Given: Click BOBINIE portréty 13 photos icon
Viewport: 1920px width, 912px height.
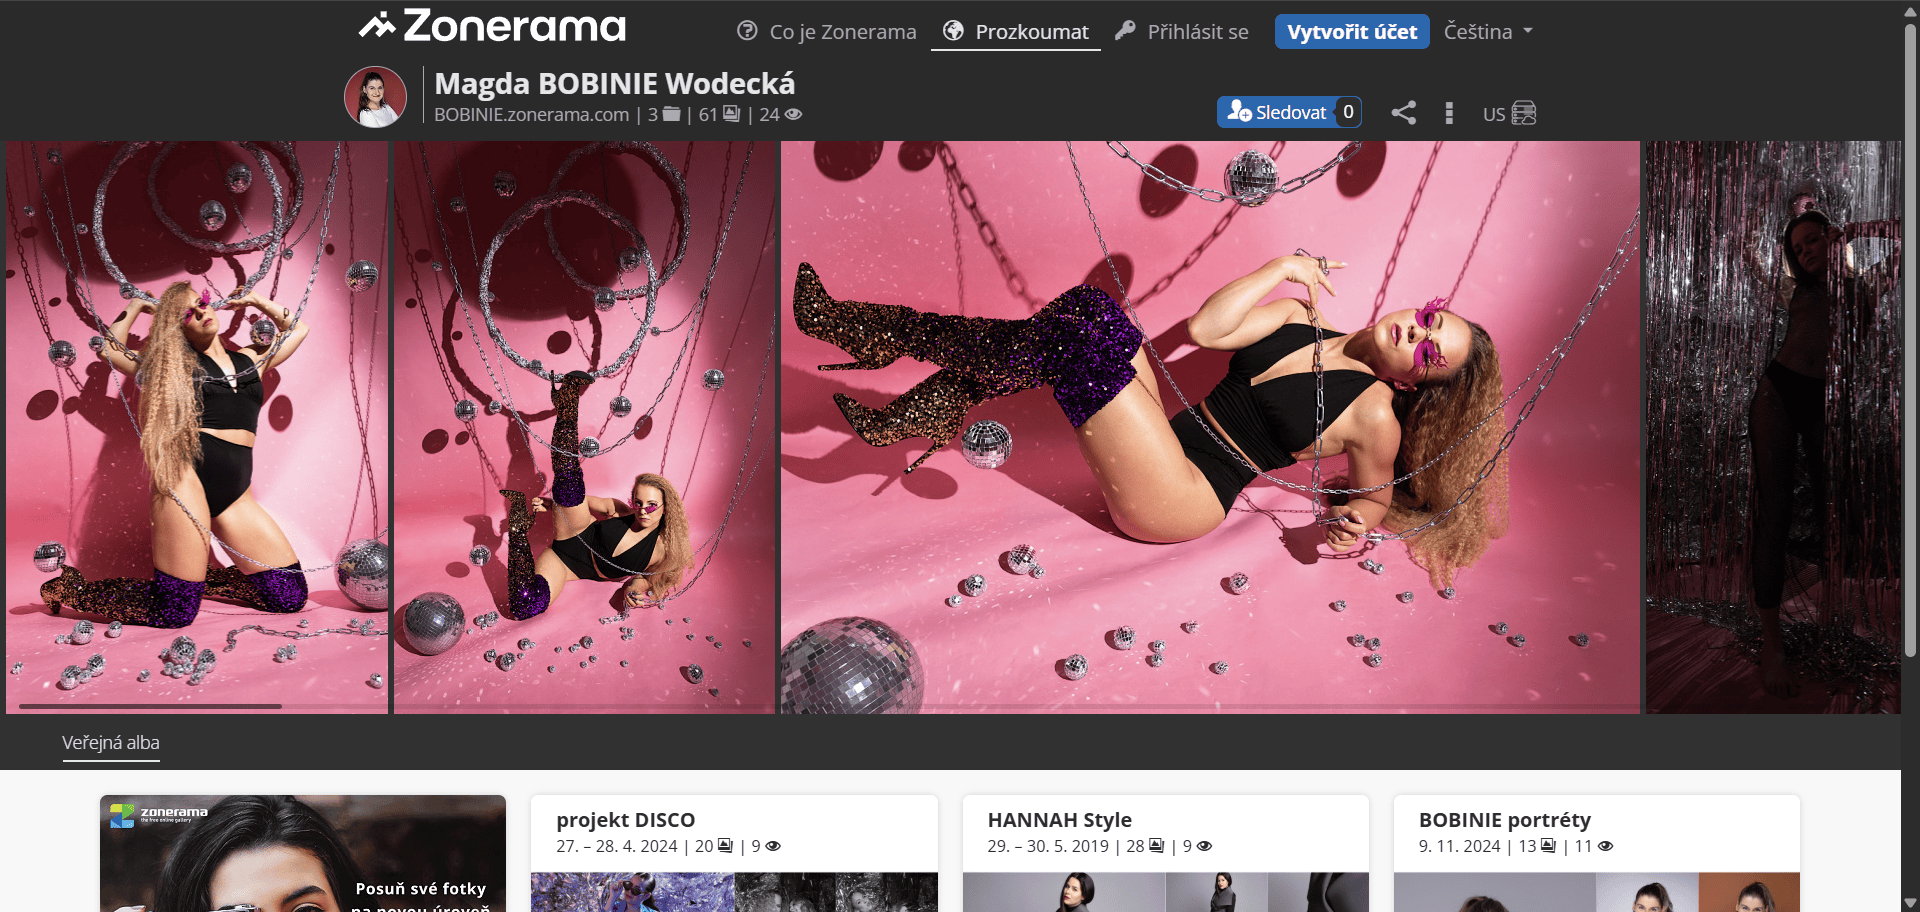Looking at the screenshot, I should pyautogui.click(x=1548, y=846).
